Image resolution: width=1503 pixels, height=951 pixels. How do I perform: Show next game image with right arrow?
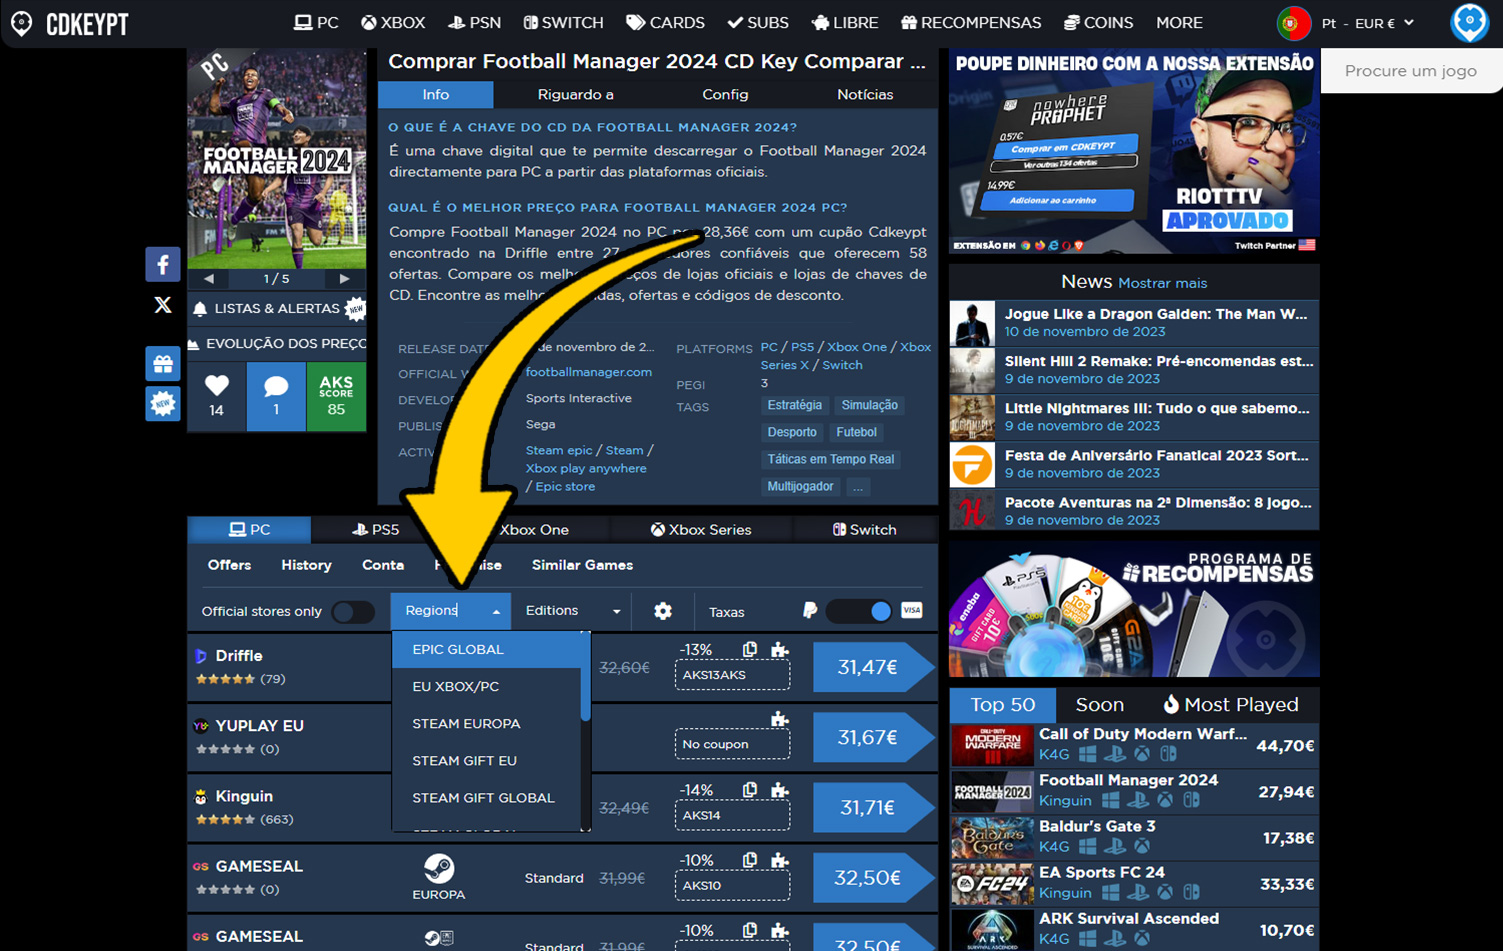(x=344, y=279)
